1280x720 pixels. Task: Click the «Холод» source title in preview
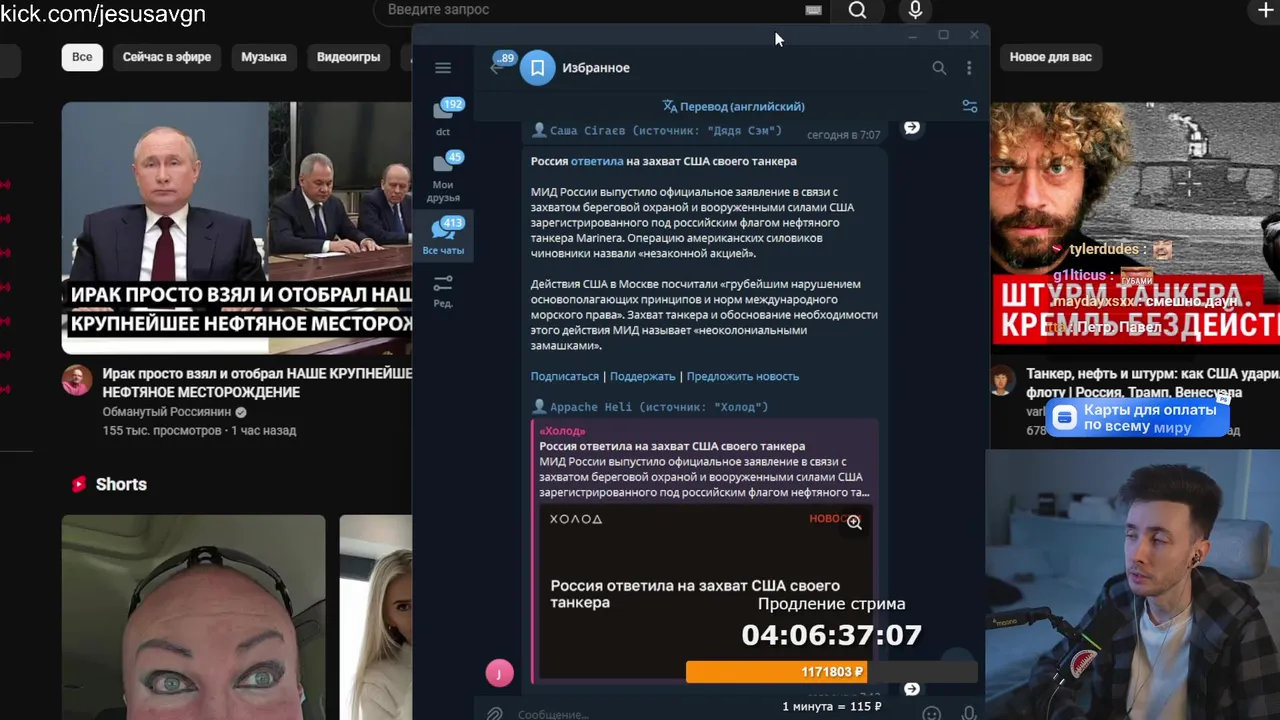562,431
